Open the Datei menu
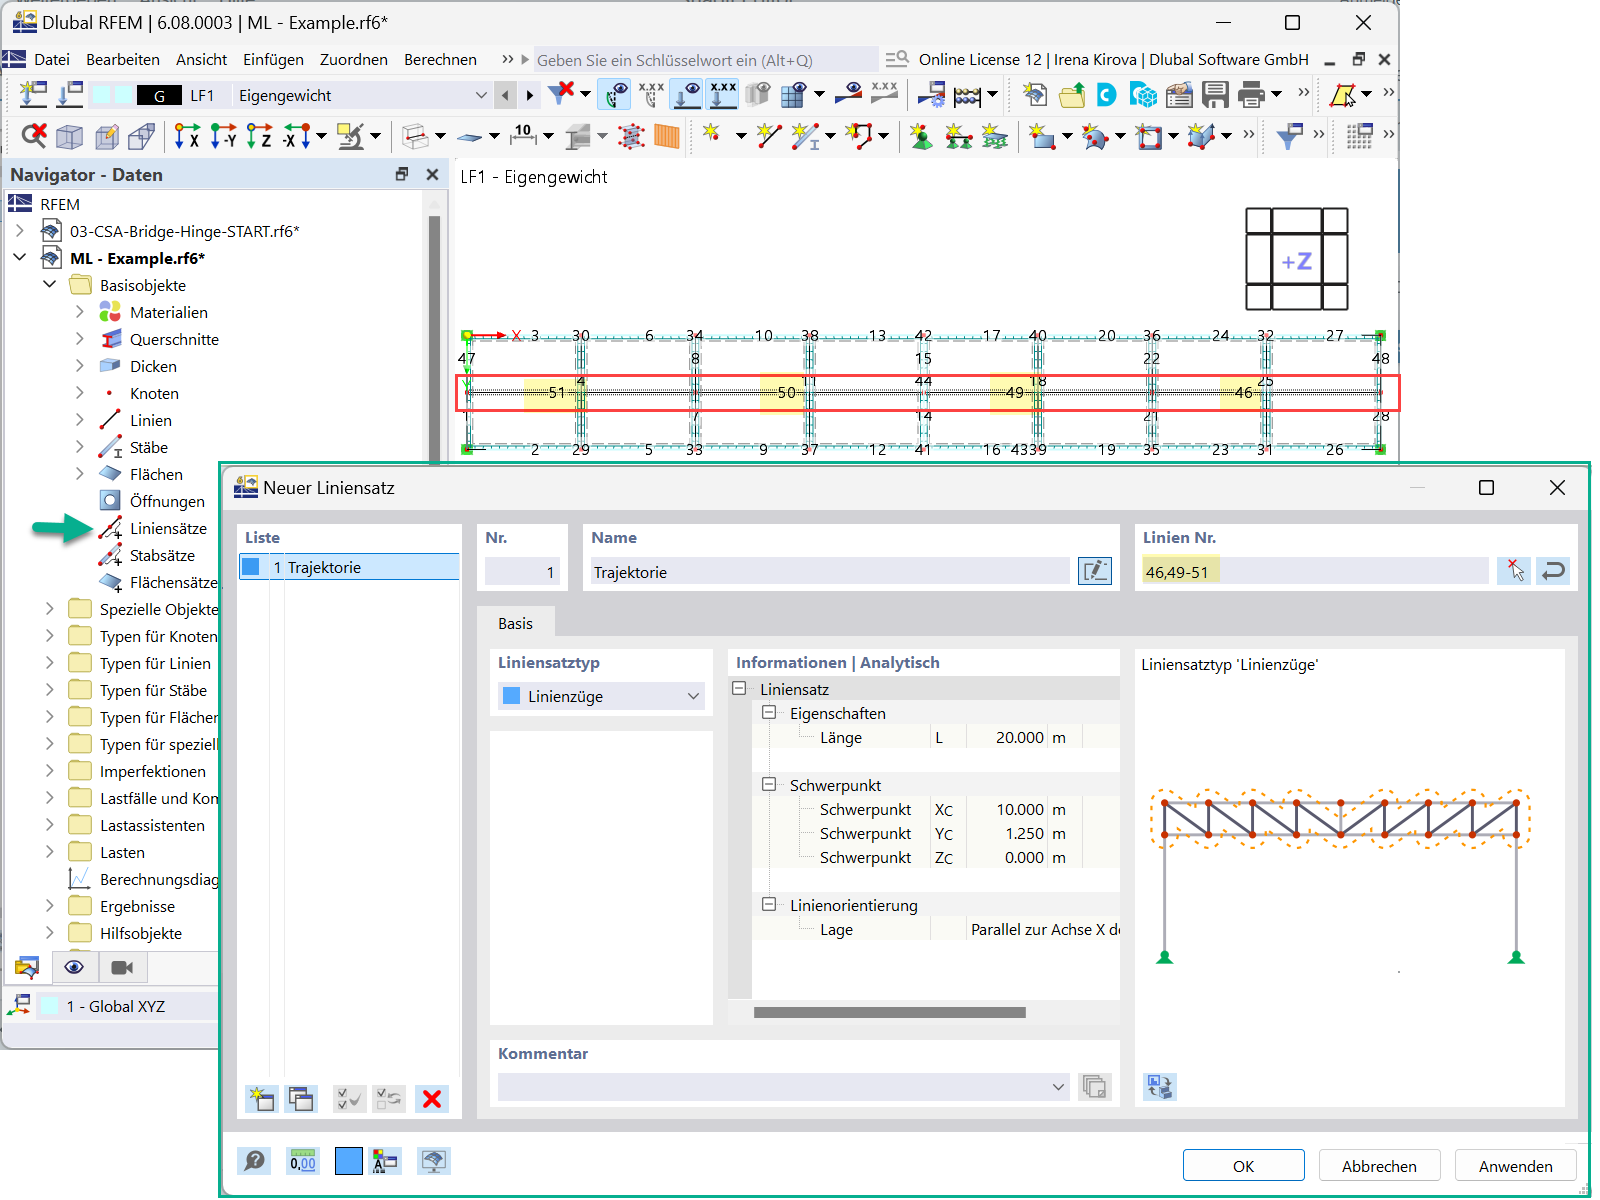 [52, 60]
